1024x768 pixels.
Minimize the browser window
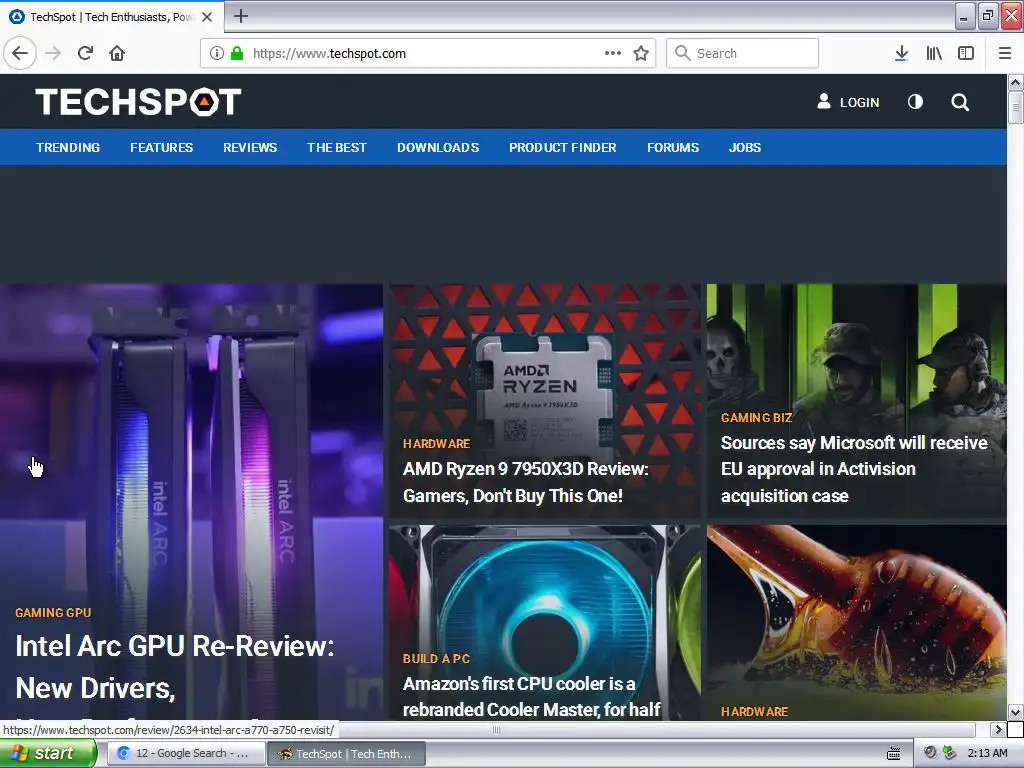(x=963, y=16)
